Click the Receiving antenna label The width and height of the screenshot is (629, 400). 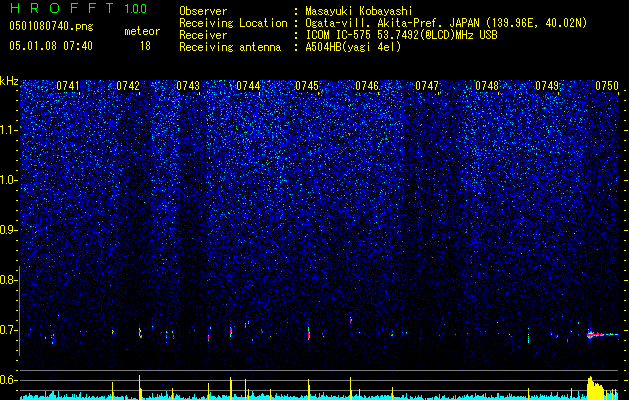(x=230, y=47)
